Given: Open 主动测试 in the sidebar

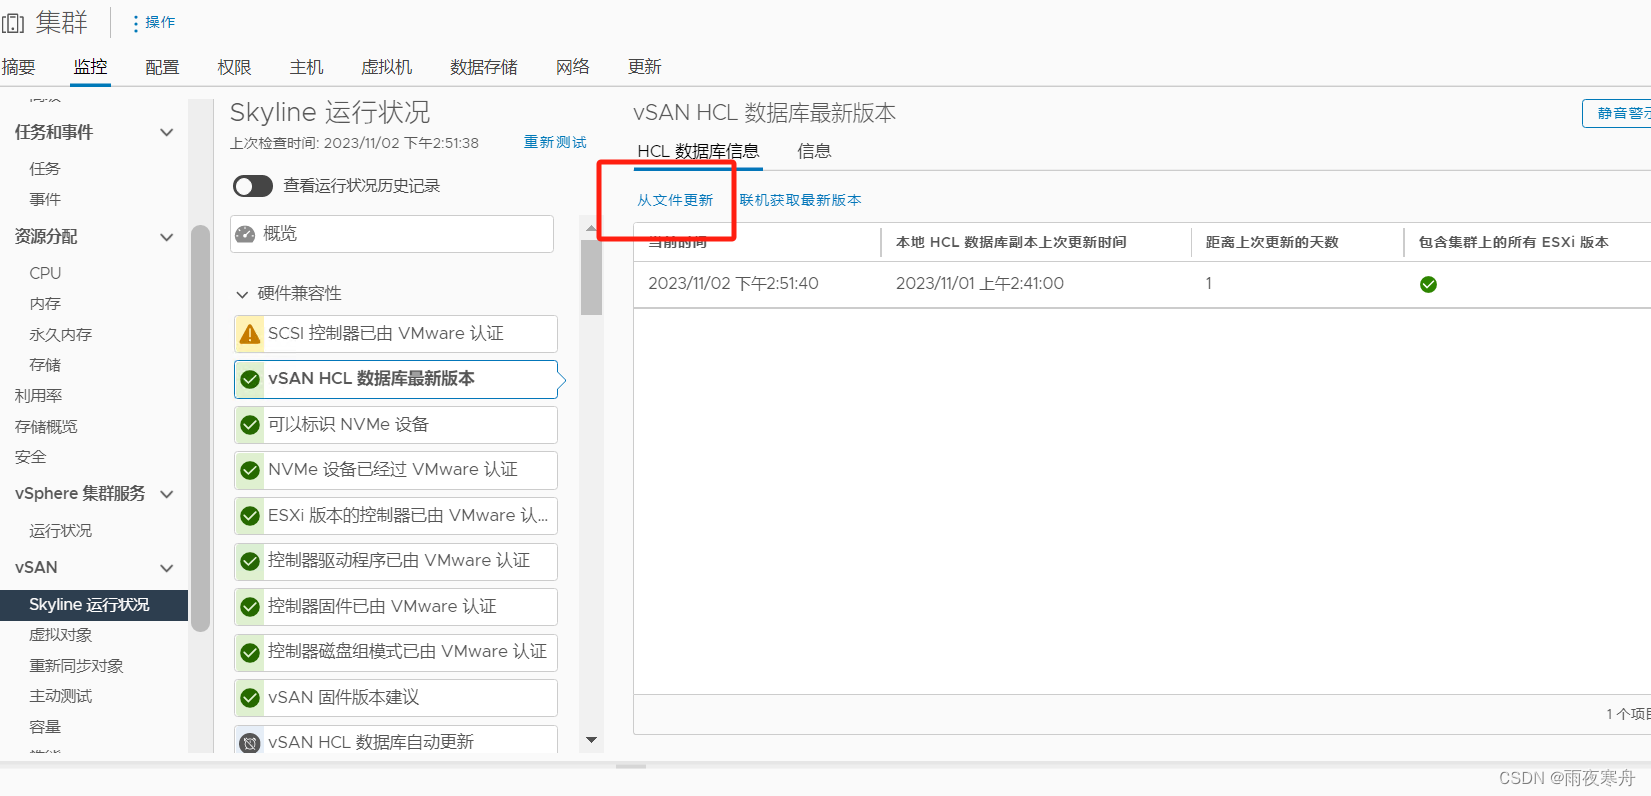Looking at the screenshot, I should (60, 696).
